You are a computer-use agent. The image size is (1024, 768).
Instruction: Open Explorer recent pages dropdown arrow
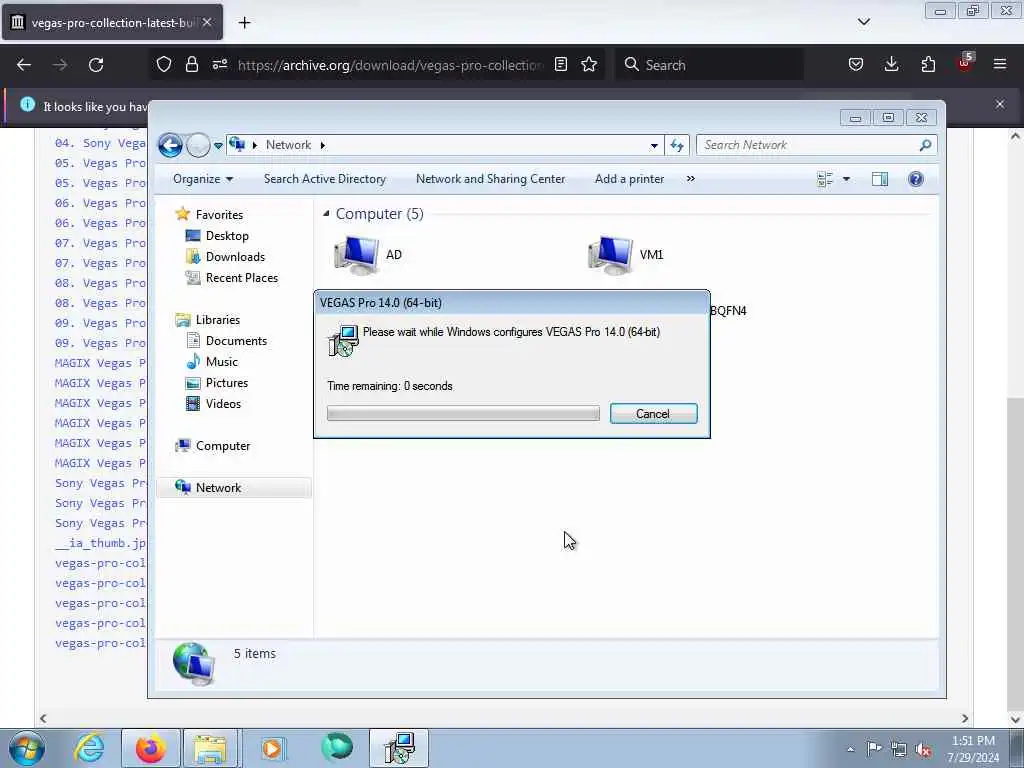218,146
